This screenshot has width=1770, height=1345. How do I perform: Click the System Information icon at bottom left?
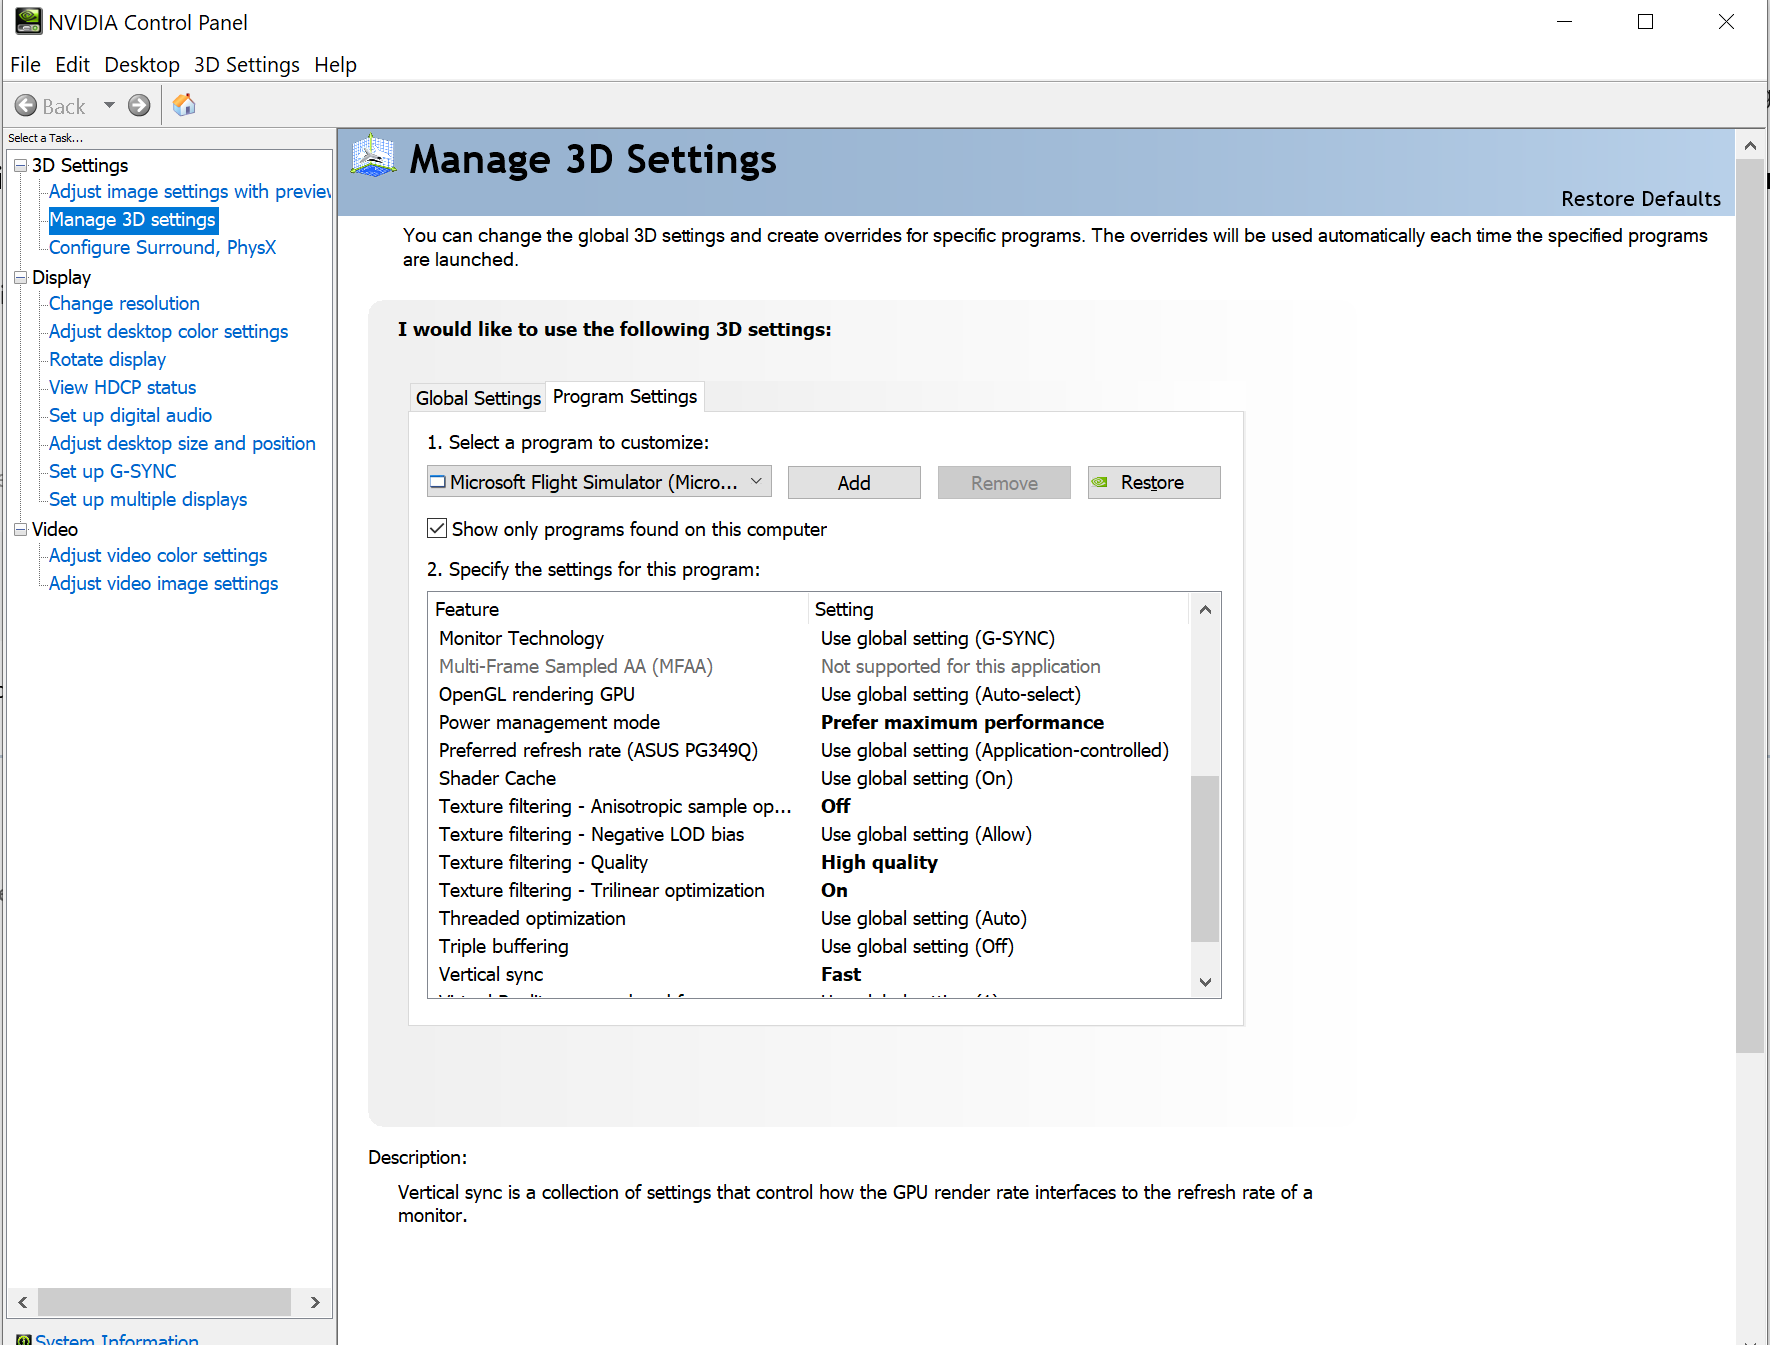coord(23,1339)
